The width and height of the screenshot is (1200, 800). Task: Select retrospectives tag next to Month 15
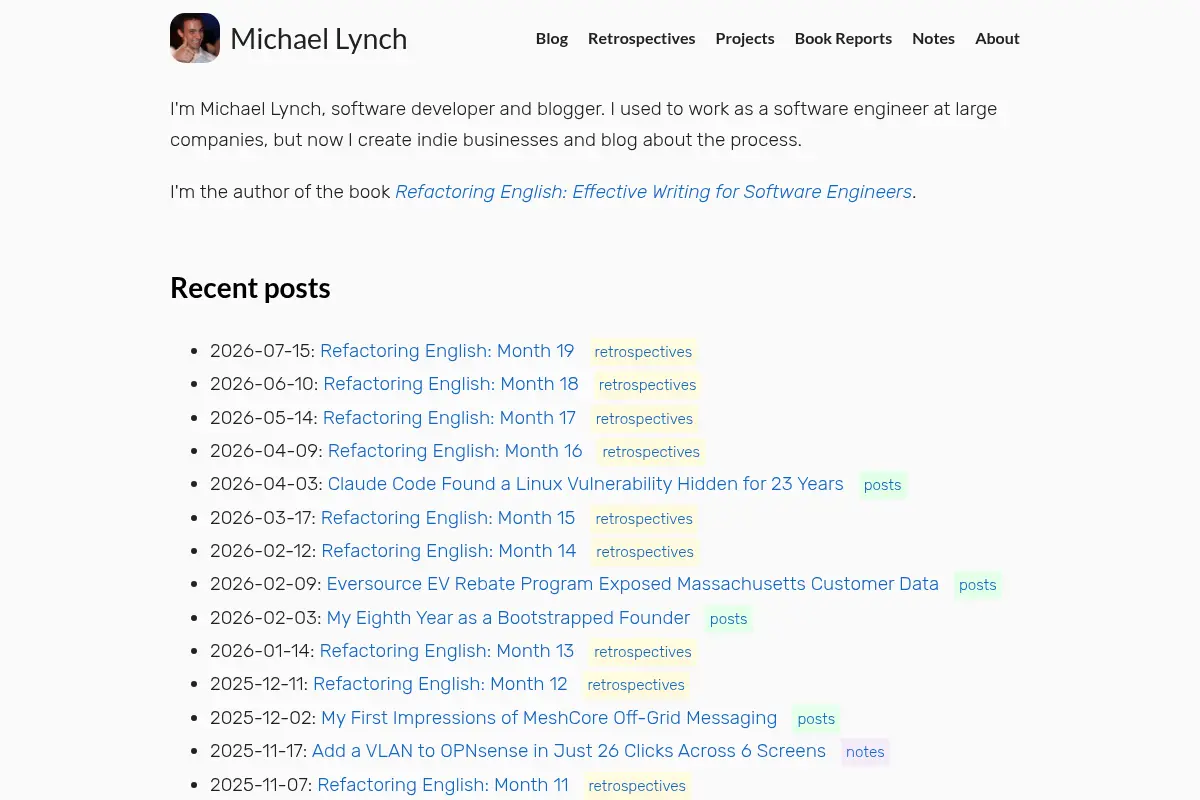pyautogui.click(x=644, y=519)
